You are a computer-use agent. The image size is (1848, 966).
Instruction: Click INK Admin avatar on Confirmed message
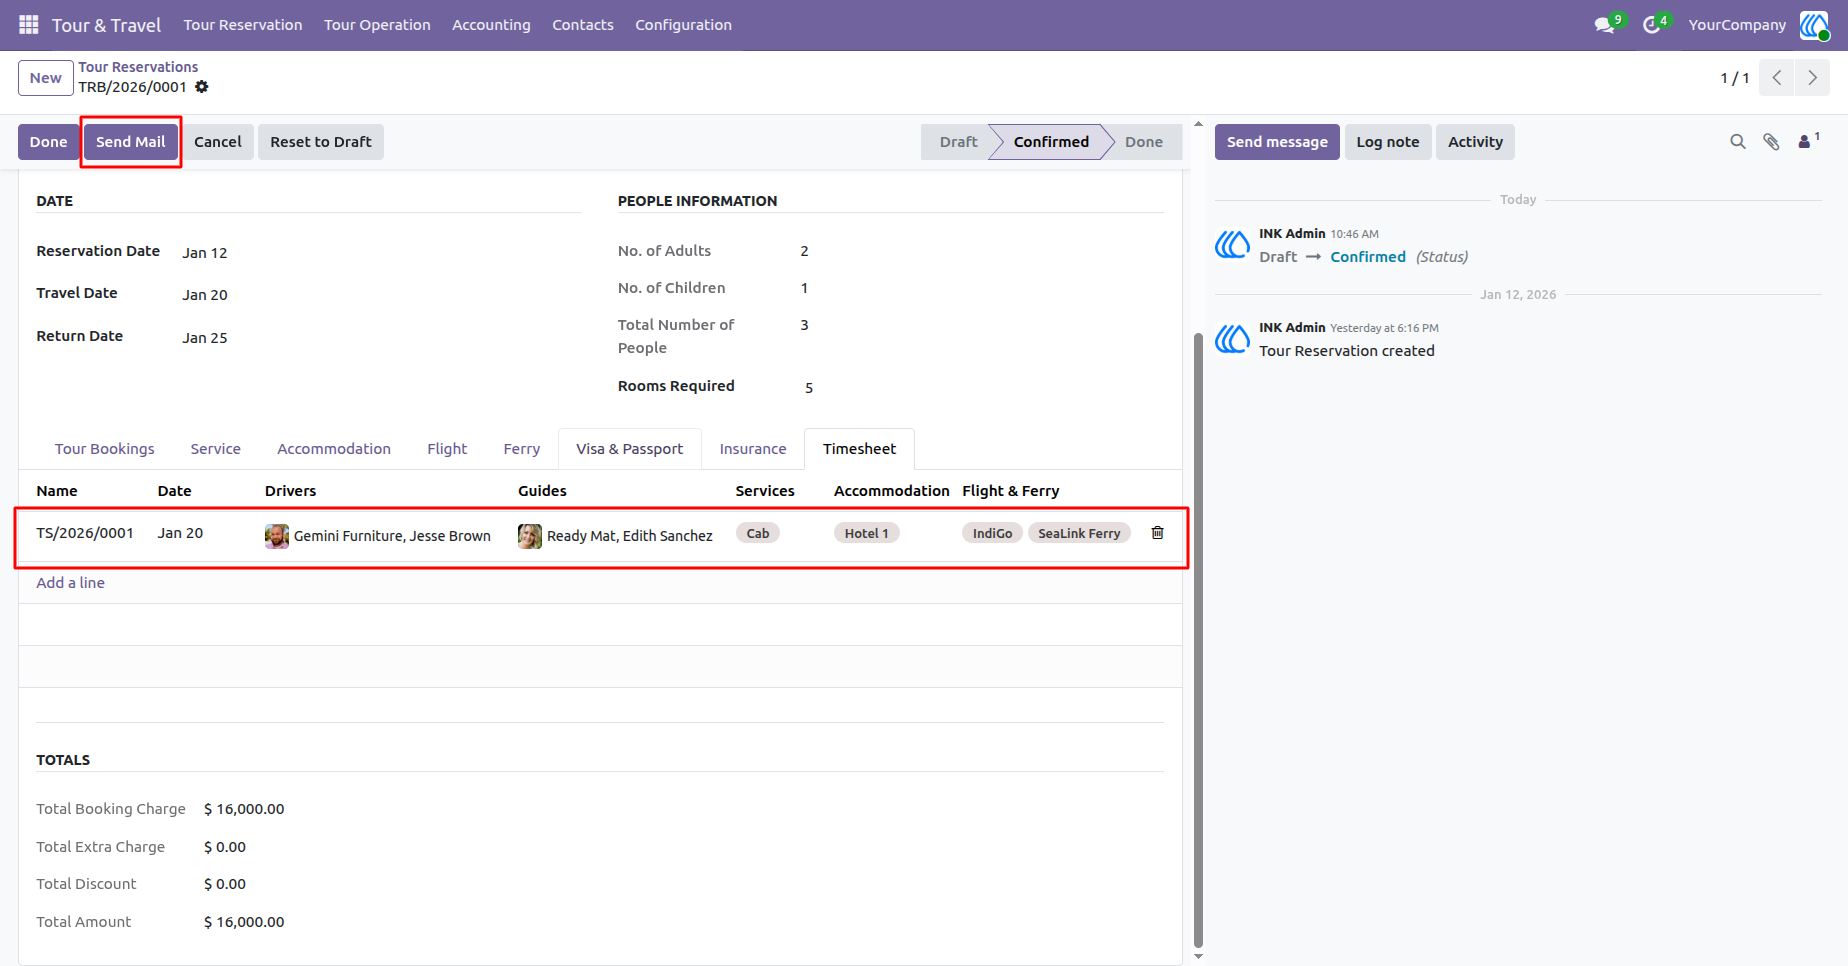(x=1232, y=245)
